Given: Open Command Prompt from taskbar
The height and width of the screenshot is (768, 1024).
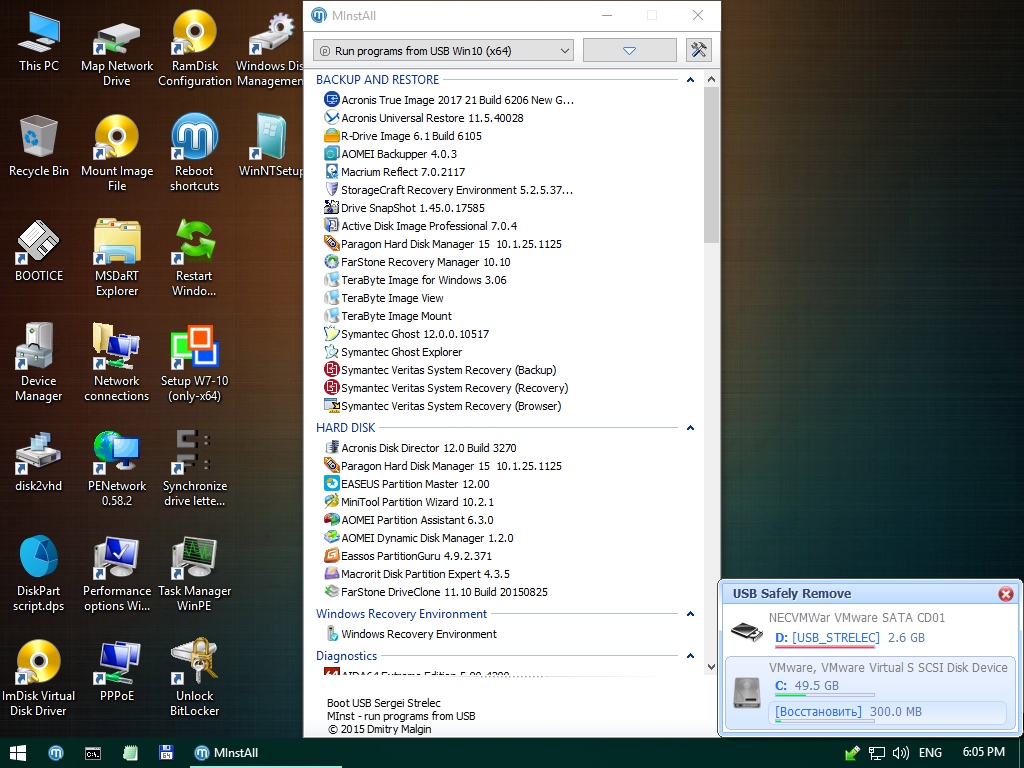Looking at the screenshot, I should coord(93,753).
